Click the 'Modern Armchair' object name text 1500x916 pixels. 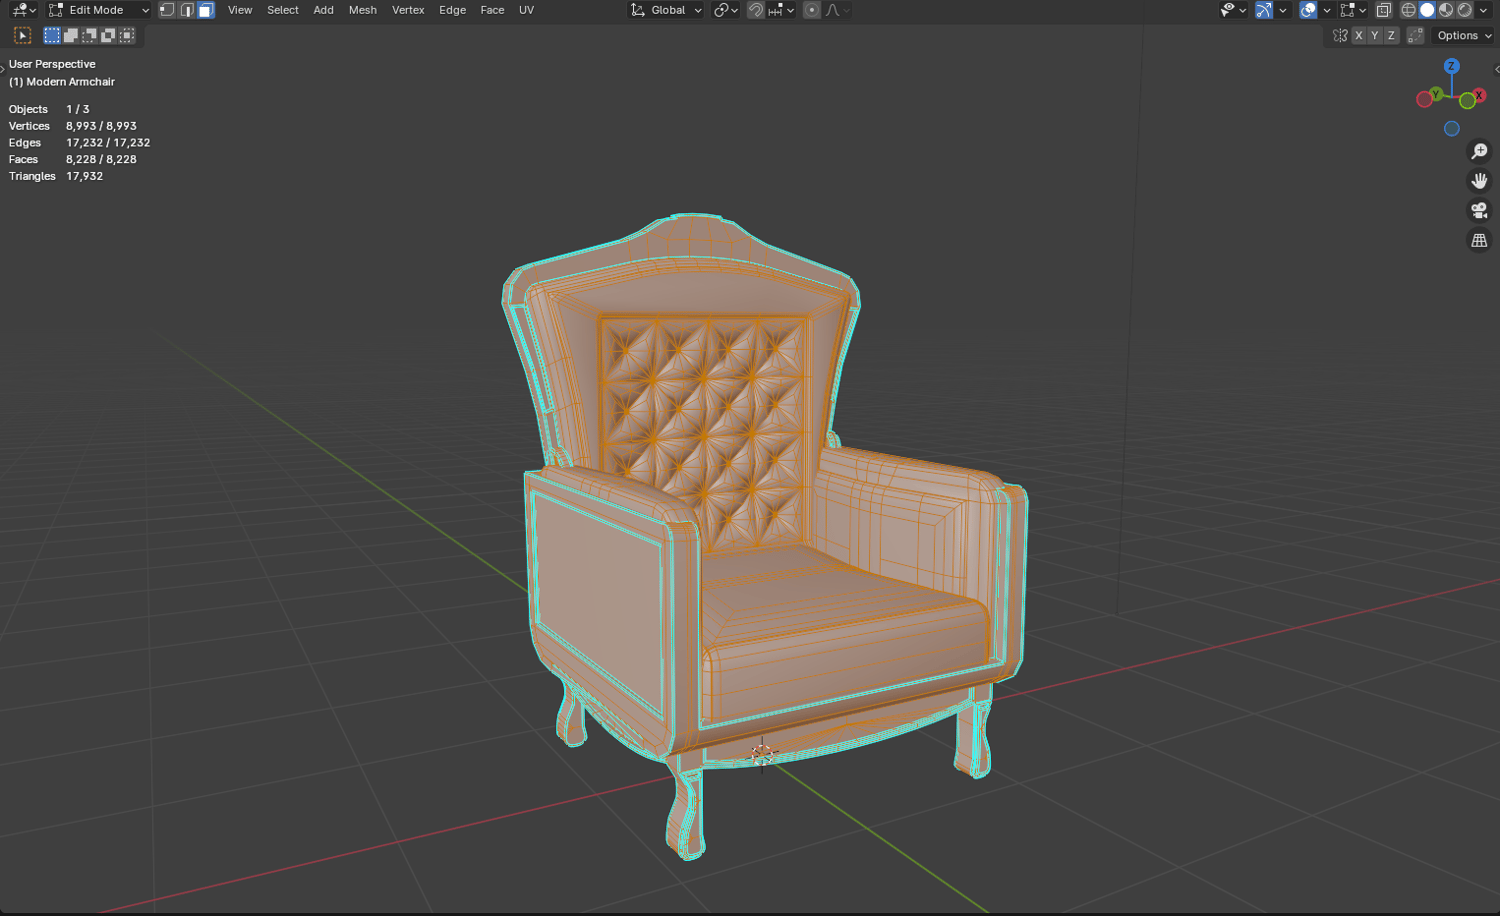70,82
